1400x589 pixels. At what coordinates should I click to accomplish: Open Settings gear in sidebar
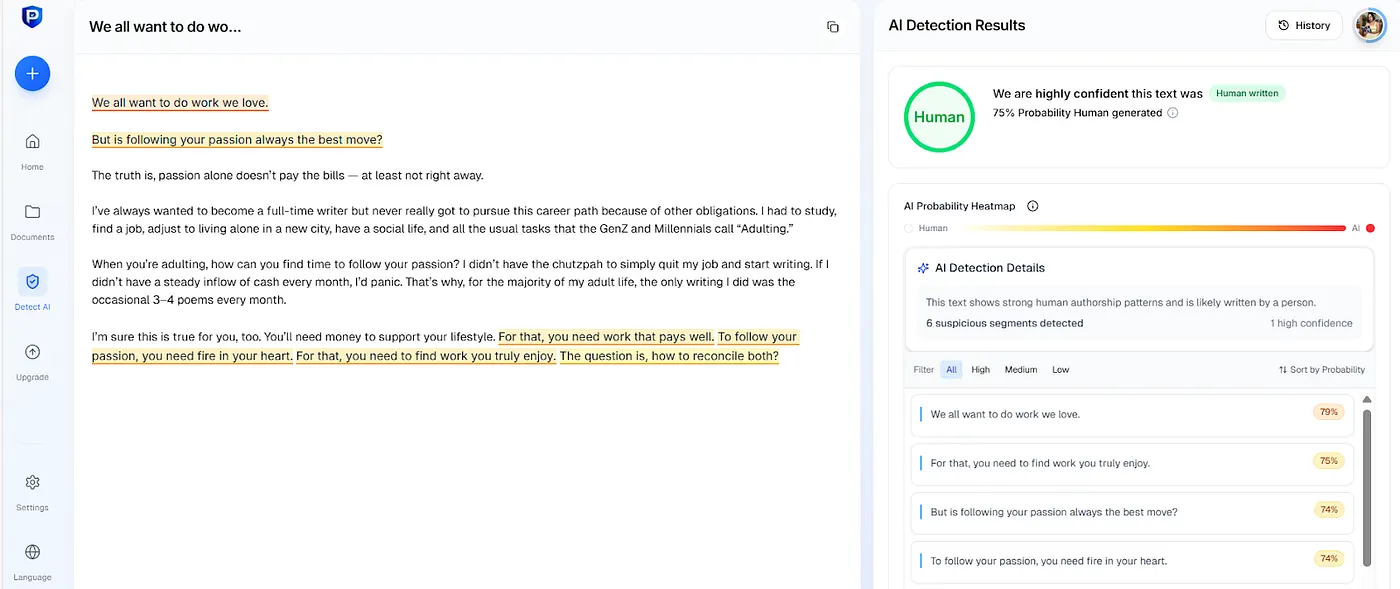tap(32, 483)
